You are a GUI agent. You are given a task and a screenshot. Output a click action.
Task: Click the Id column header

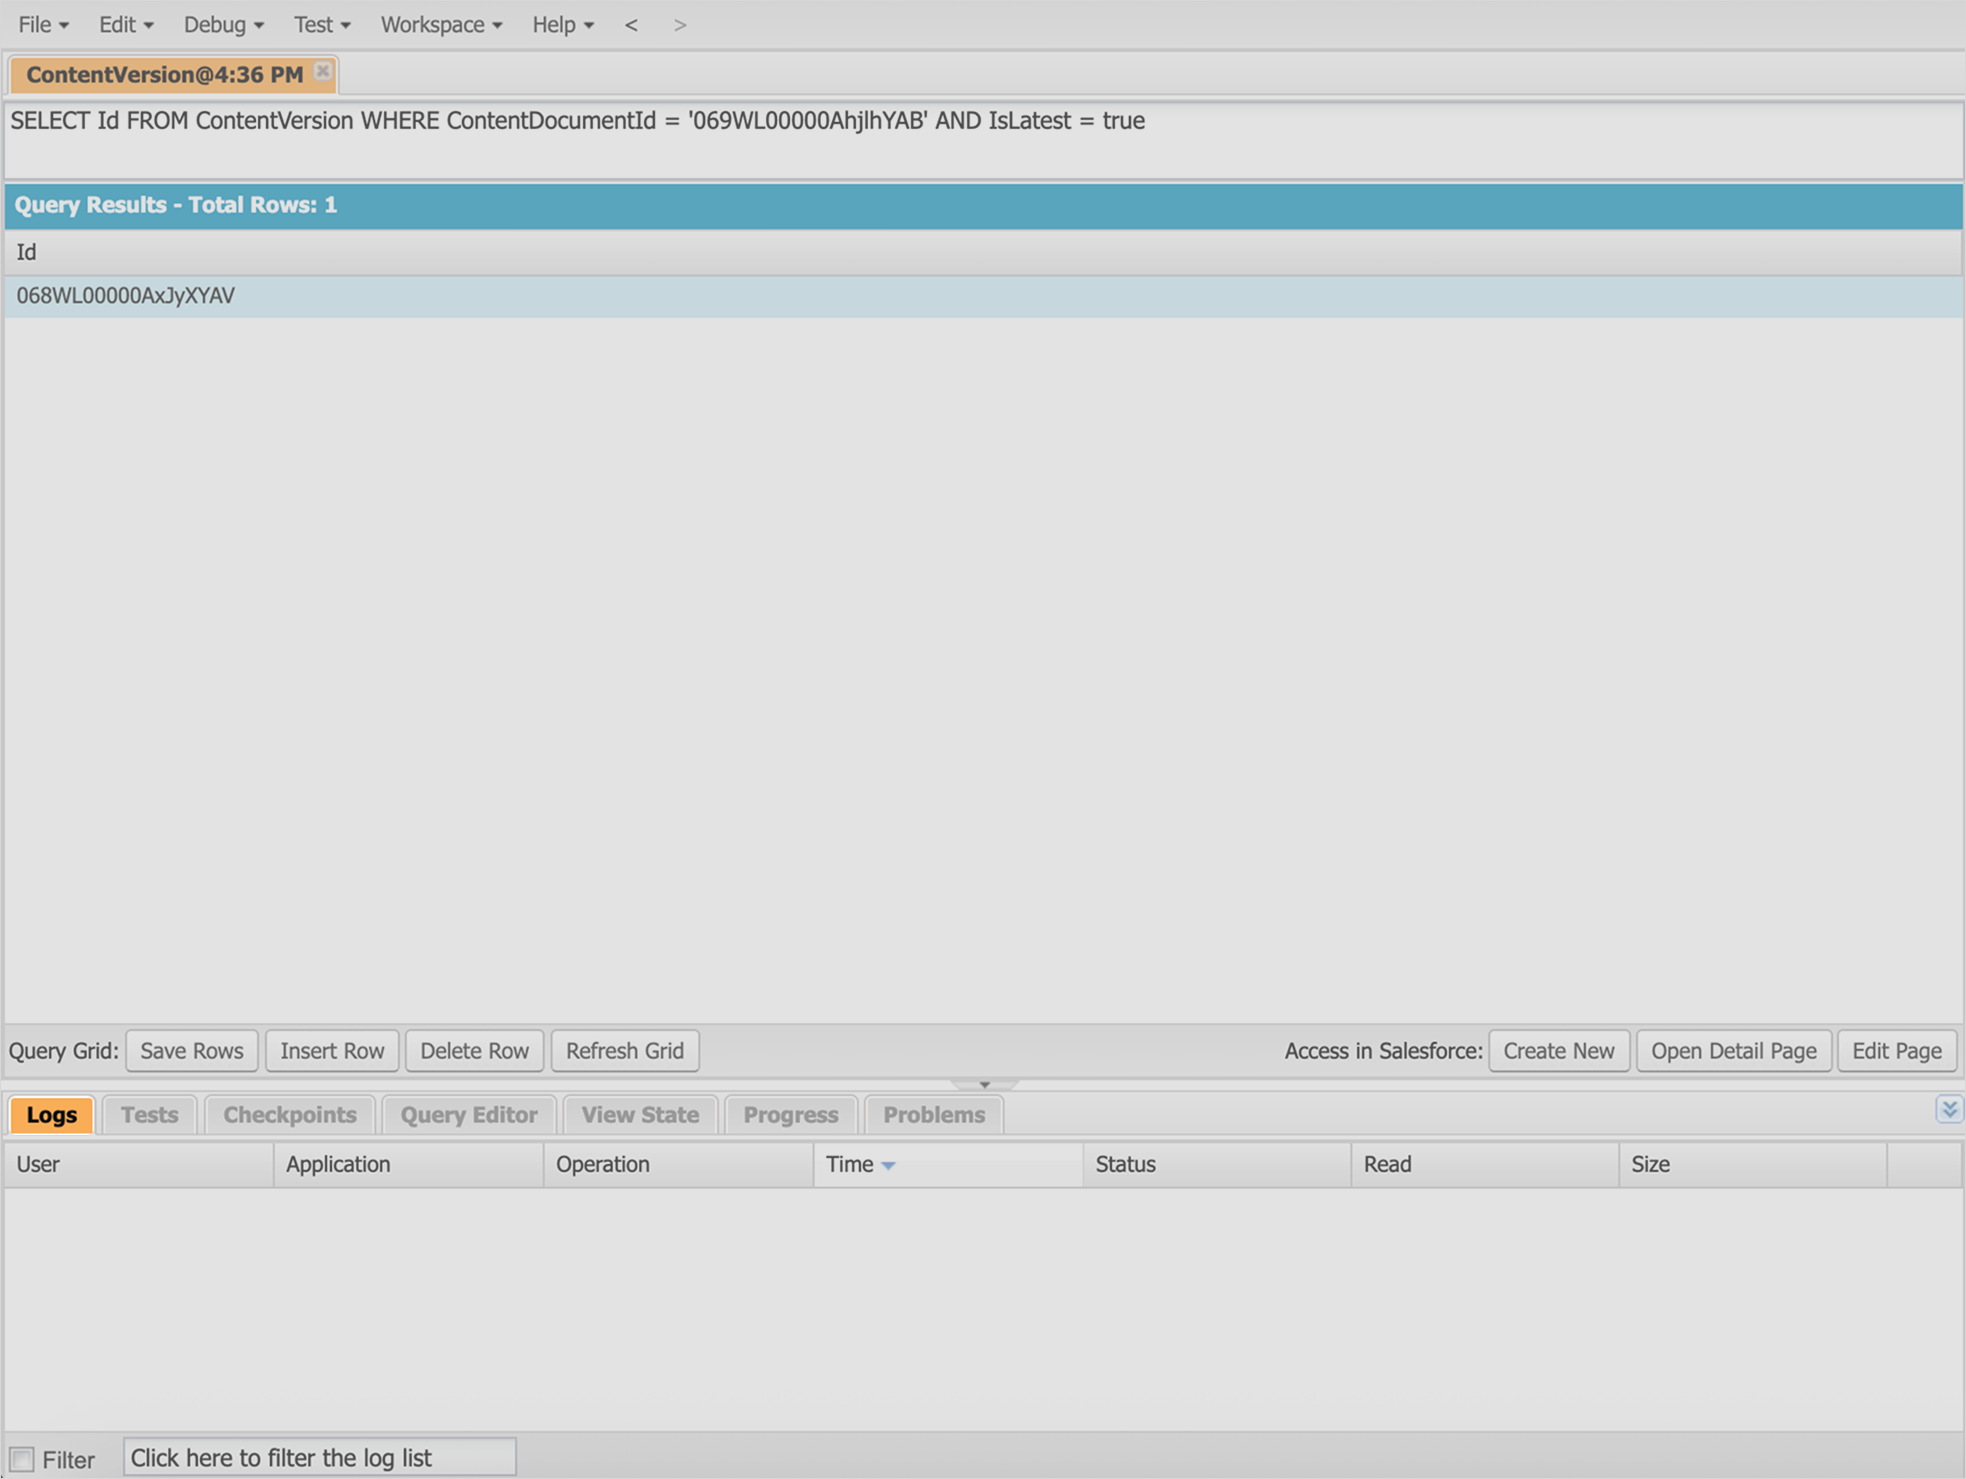coord(983,253)
